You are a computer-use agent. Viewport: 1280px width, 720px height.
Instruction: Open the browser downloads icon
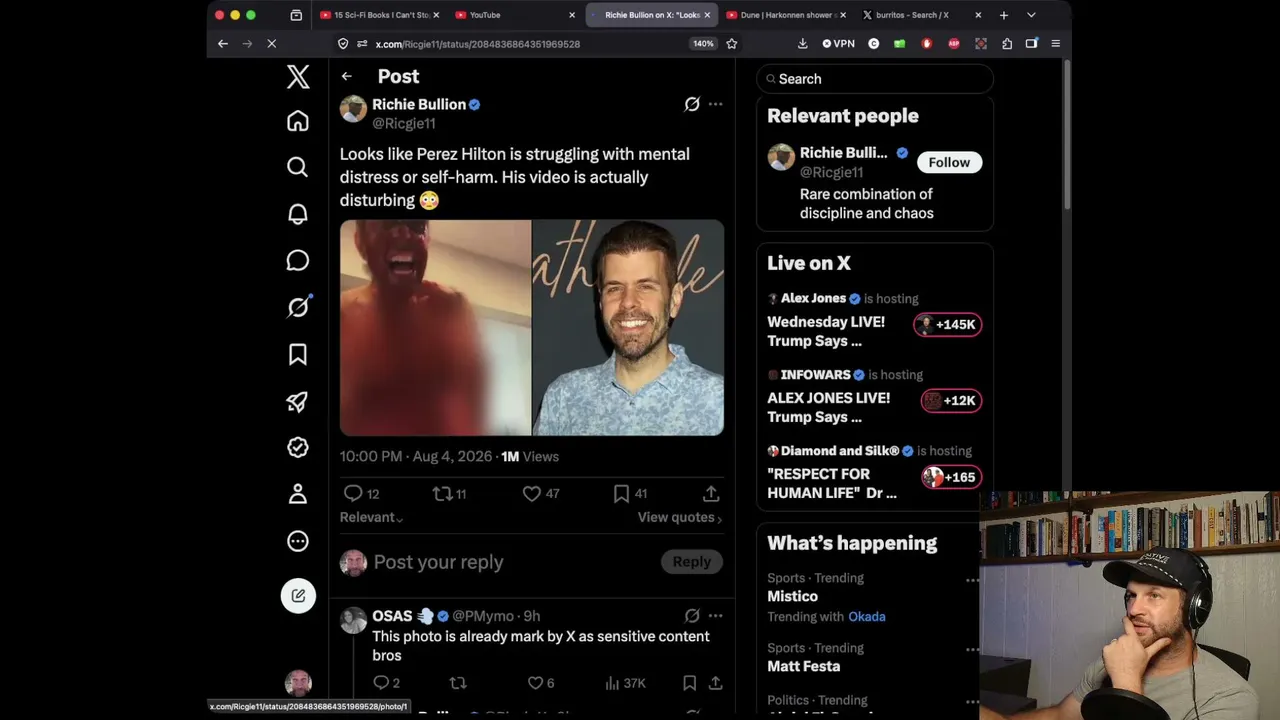tap(802, 44)
